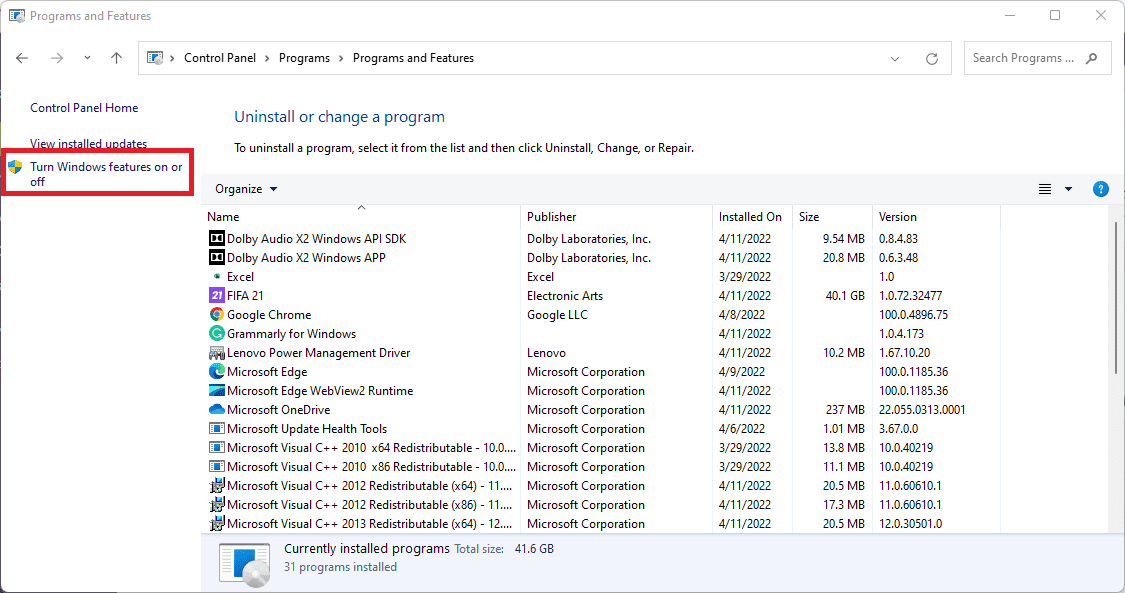Click the 4/8/2022 install date
1125x593 pixels.
pyautogui.click(x=742, y=315)
